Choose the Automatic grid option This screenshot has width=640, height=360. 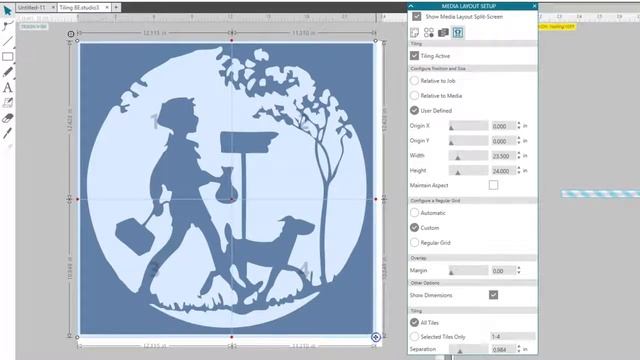[x=414, y=213]
